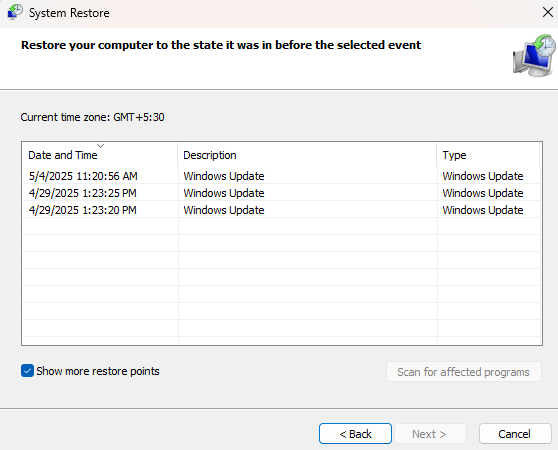Image resolution: width=558 pixels, height=450 pixels.
Task: Click the Next button
Action: (x=430, y=434)
